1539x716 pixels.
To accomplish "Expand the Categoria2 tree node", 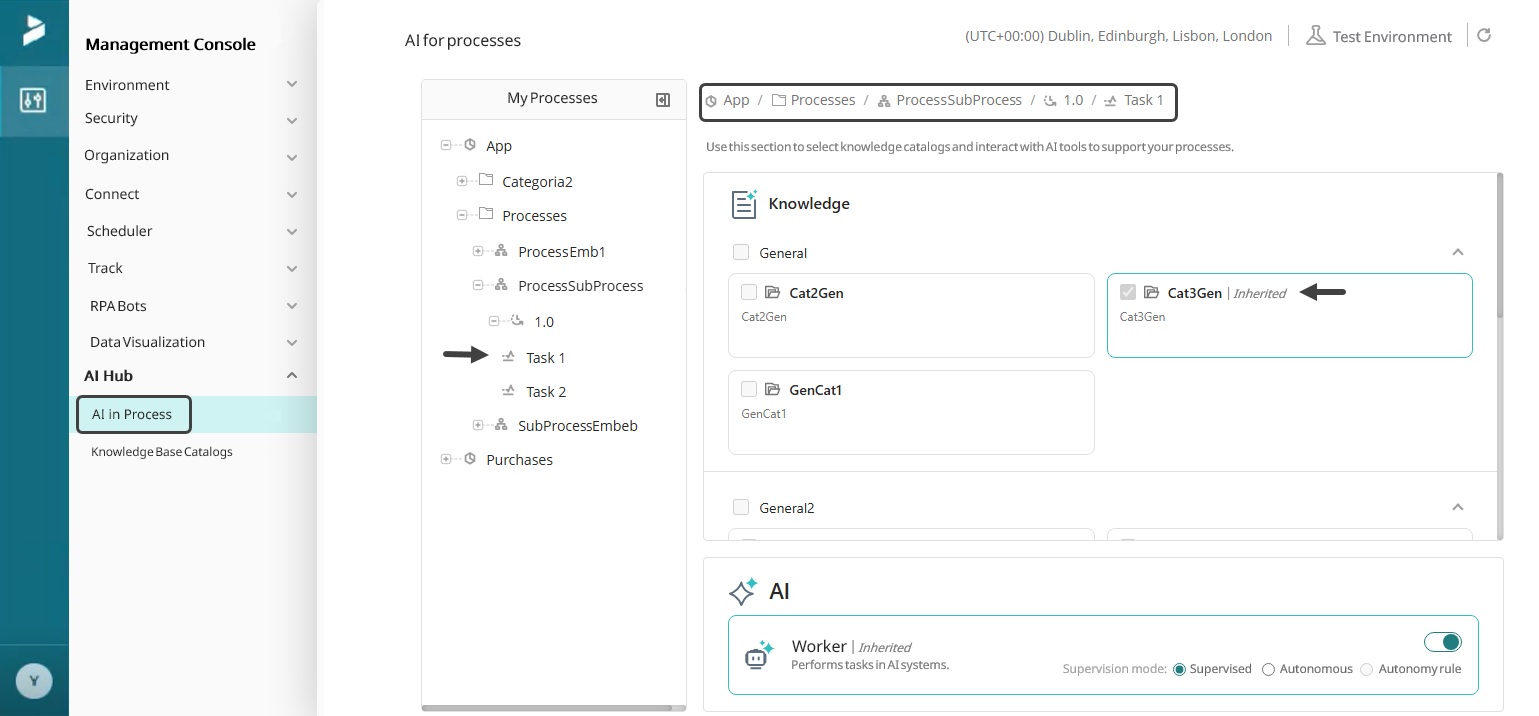I will (x=462, y=181).
